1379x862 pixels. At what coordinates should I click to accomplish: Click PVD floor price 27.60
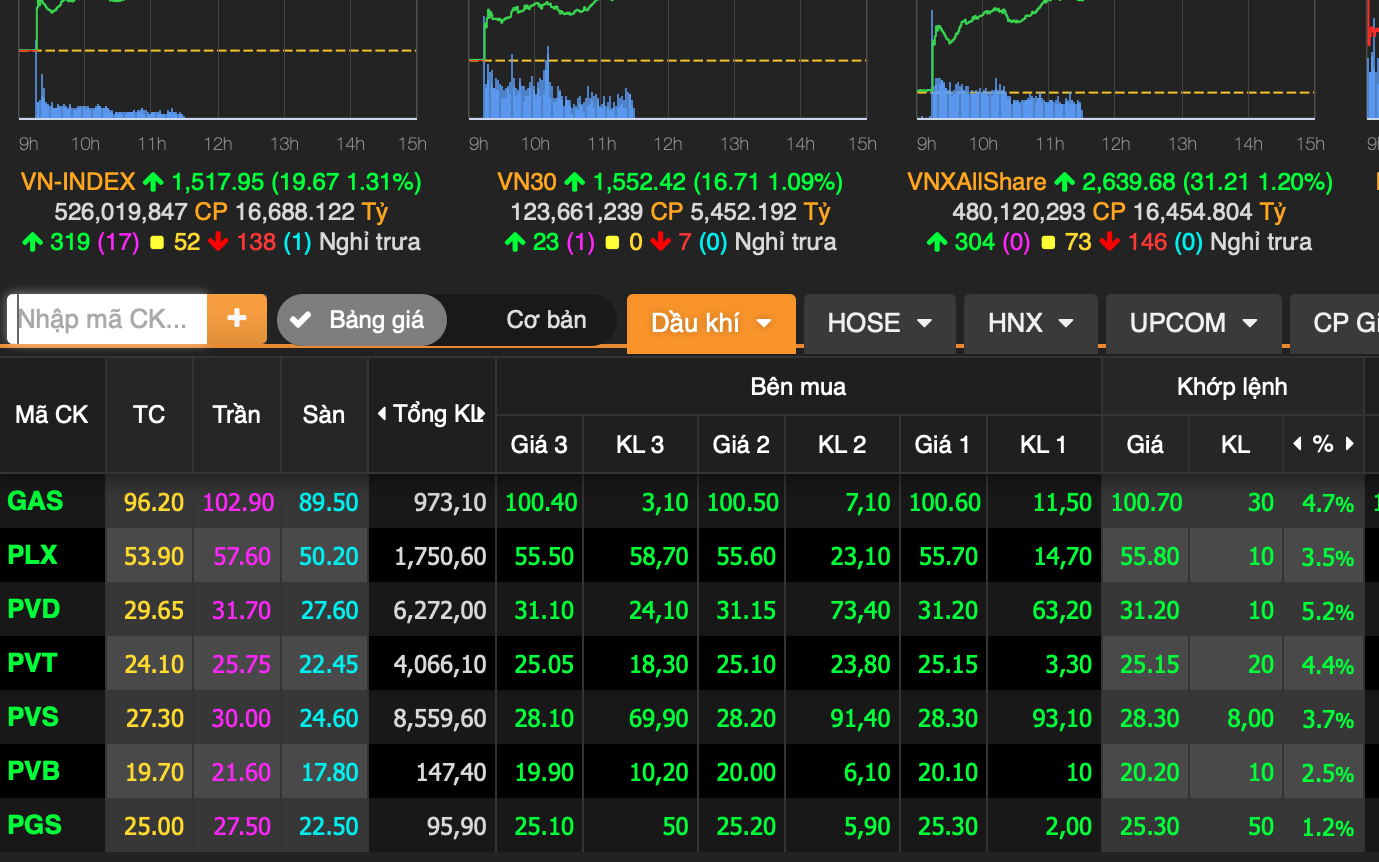(x=329, y=610)
